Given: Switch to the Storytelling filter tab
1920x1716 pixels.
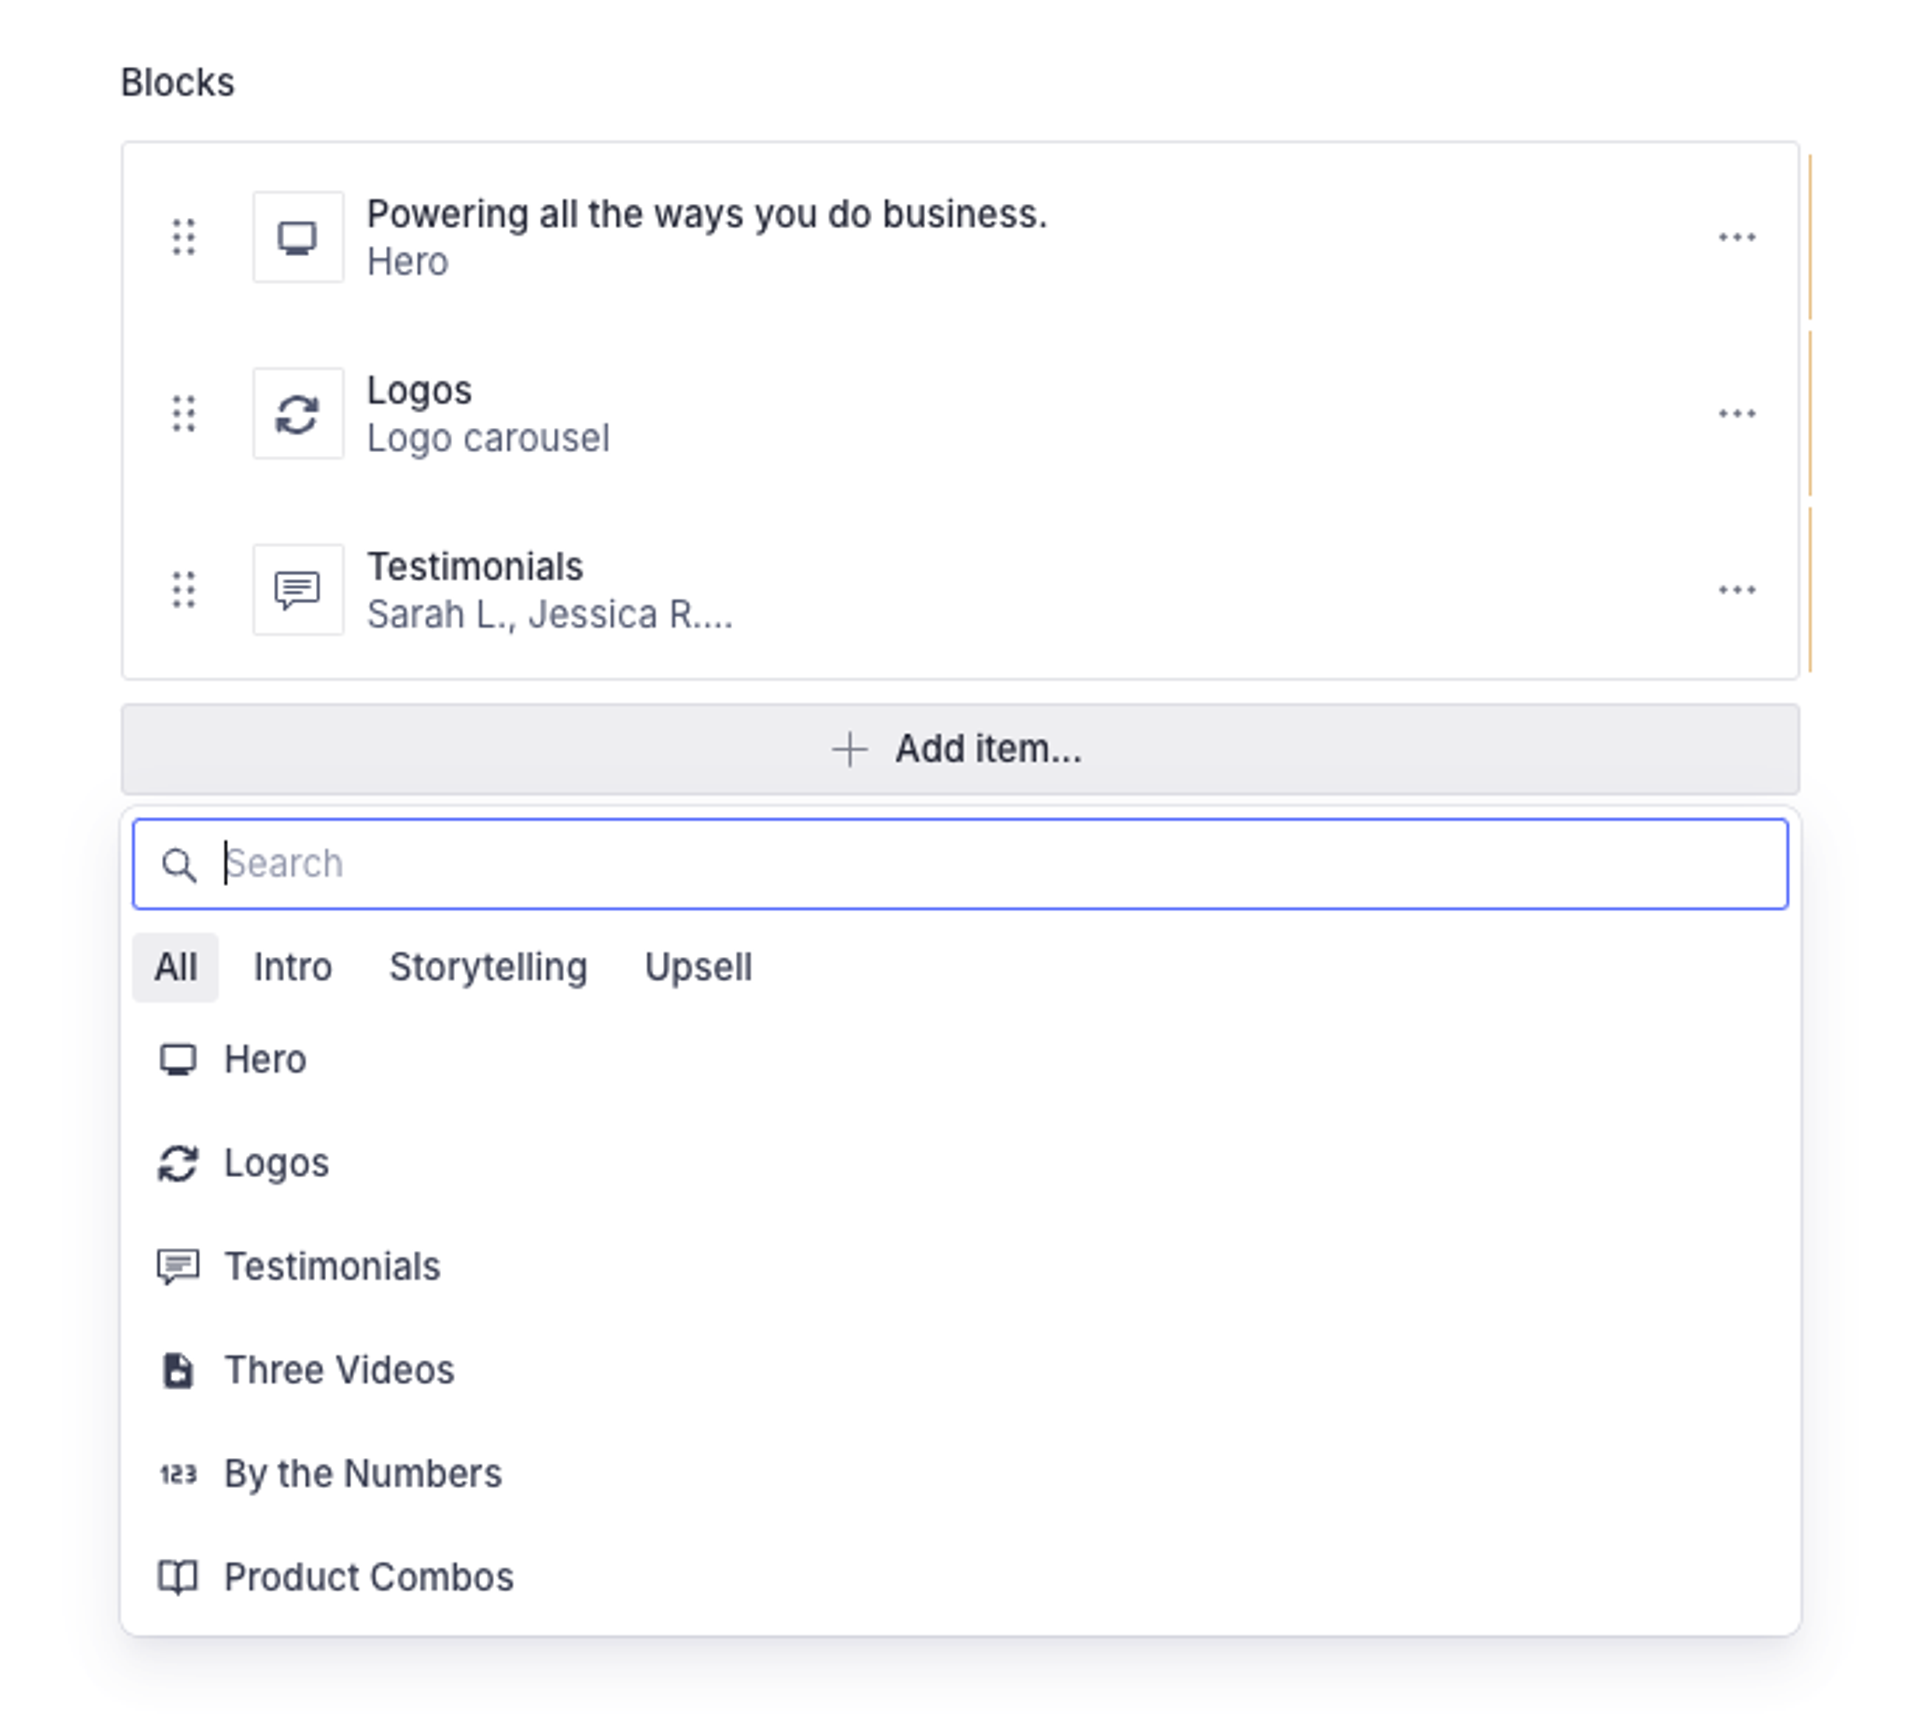Looking at the screenshot, I should point(488,967).
